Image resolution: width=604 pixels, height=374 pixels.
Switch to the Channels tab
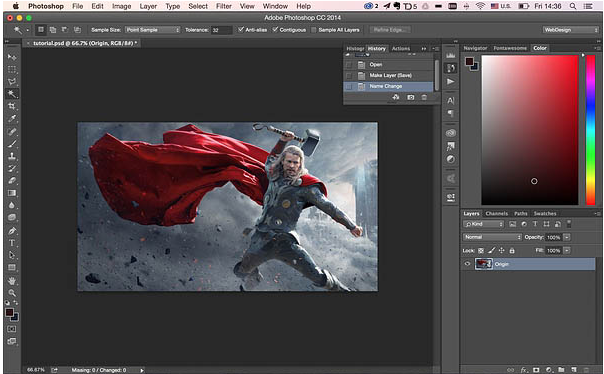pyautogui.click(x=497, y=213)
